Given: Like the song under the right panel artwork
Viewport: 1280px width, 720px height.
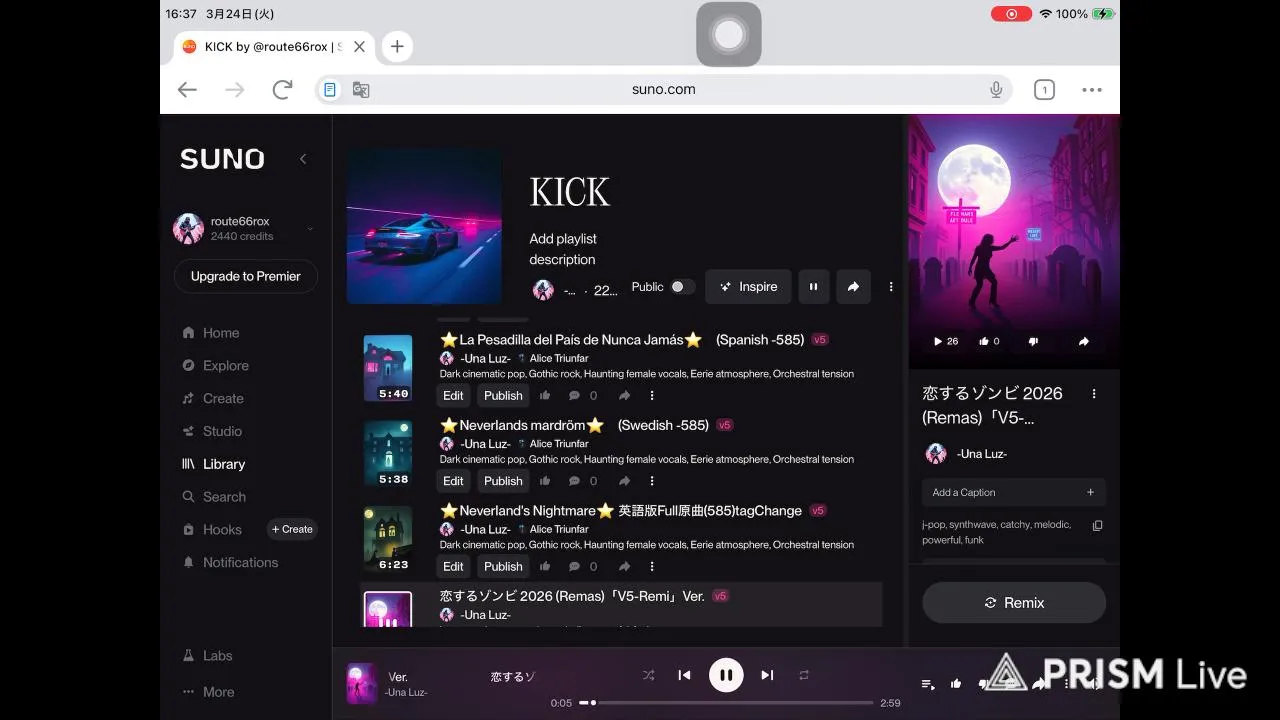Looking at the screenshot, I should pyautogui.click(x=989, y=341).
